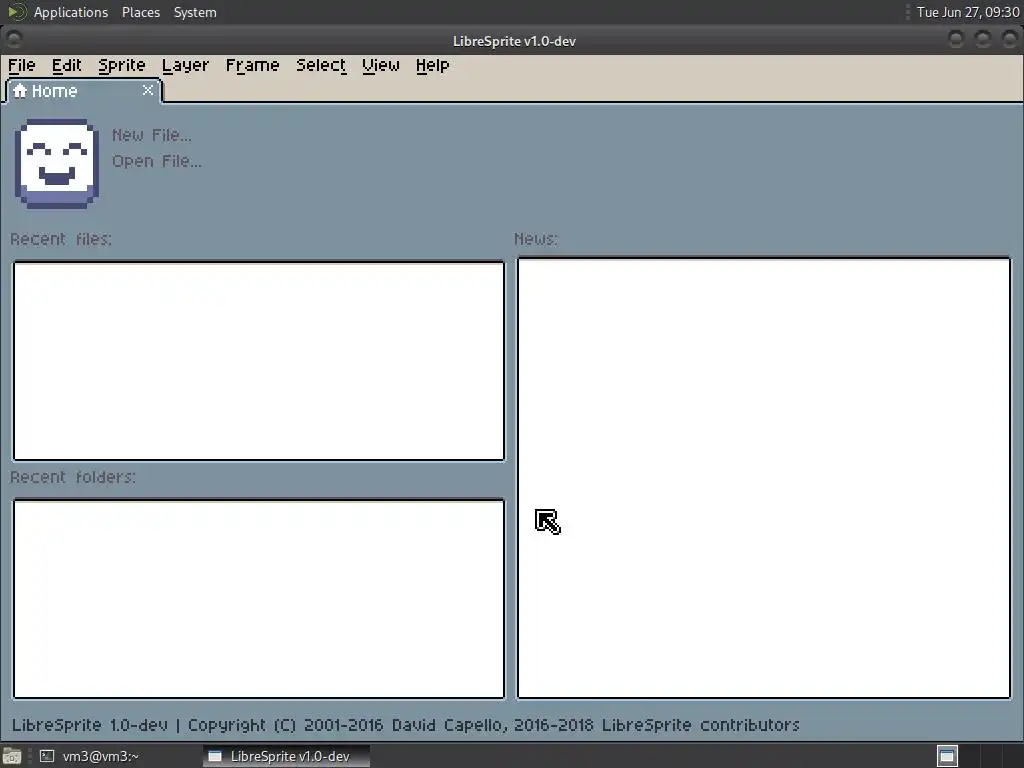Open the Sprite menu
The image size is (1024, 768).
coord(121,65)
